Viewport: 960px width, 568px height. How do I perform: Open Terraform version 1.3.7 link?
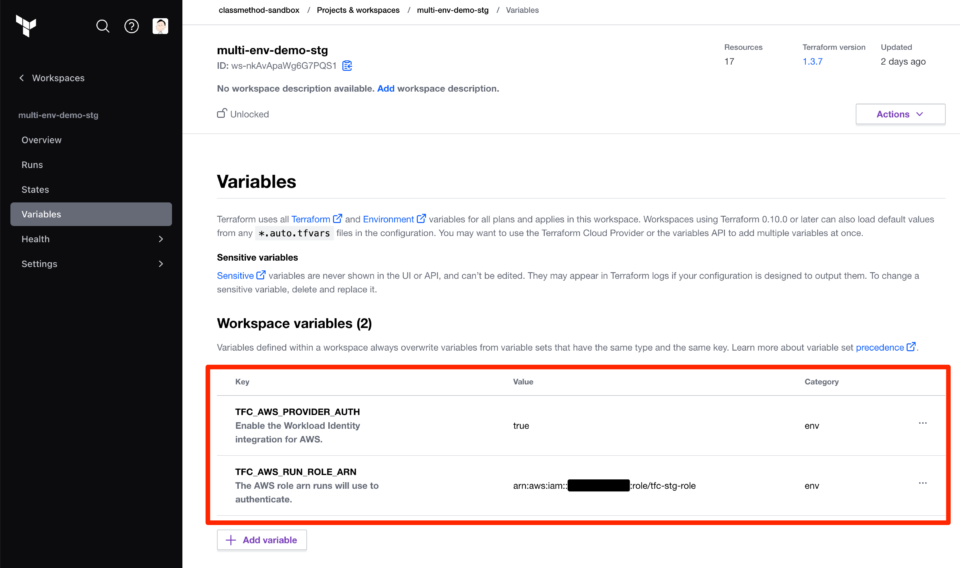point(812,61)
